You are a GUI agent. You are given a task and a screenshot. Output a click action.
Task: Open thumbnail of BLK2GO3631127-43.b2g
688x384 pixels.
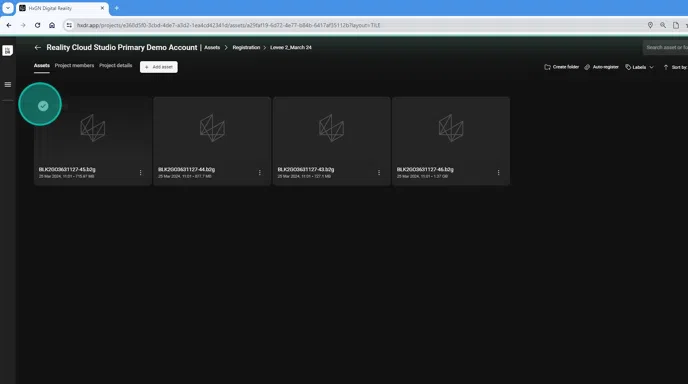[332, 128]
